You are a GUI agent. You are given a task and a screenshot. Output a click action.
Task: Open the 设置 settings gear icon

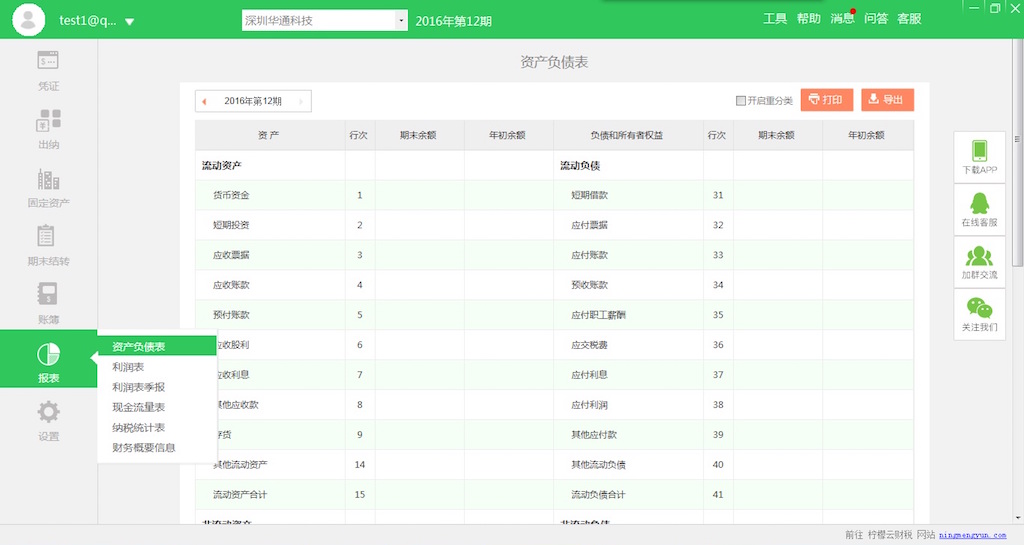pos(48,412)
